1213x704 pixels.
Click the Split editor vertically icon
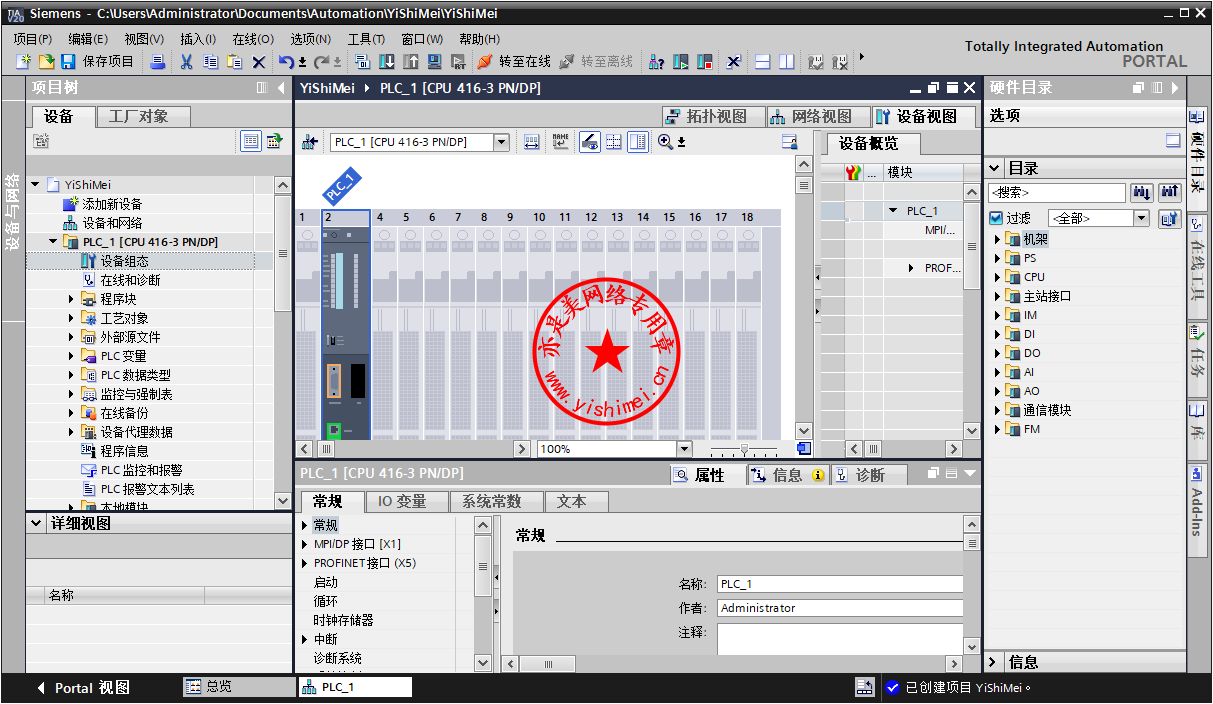pyautogui.click(x=787, y=62)
